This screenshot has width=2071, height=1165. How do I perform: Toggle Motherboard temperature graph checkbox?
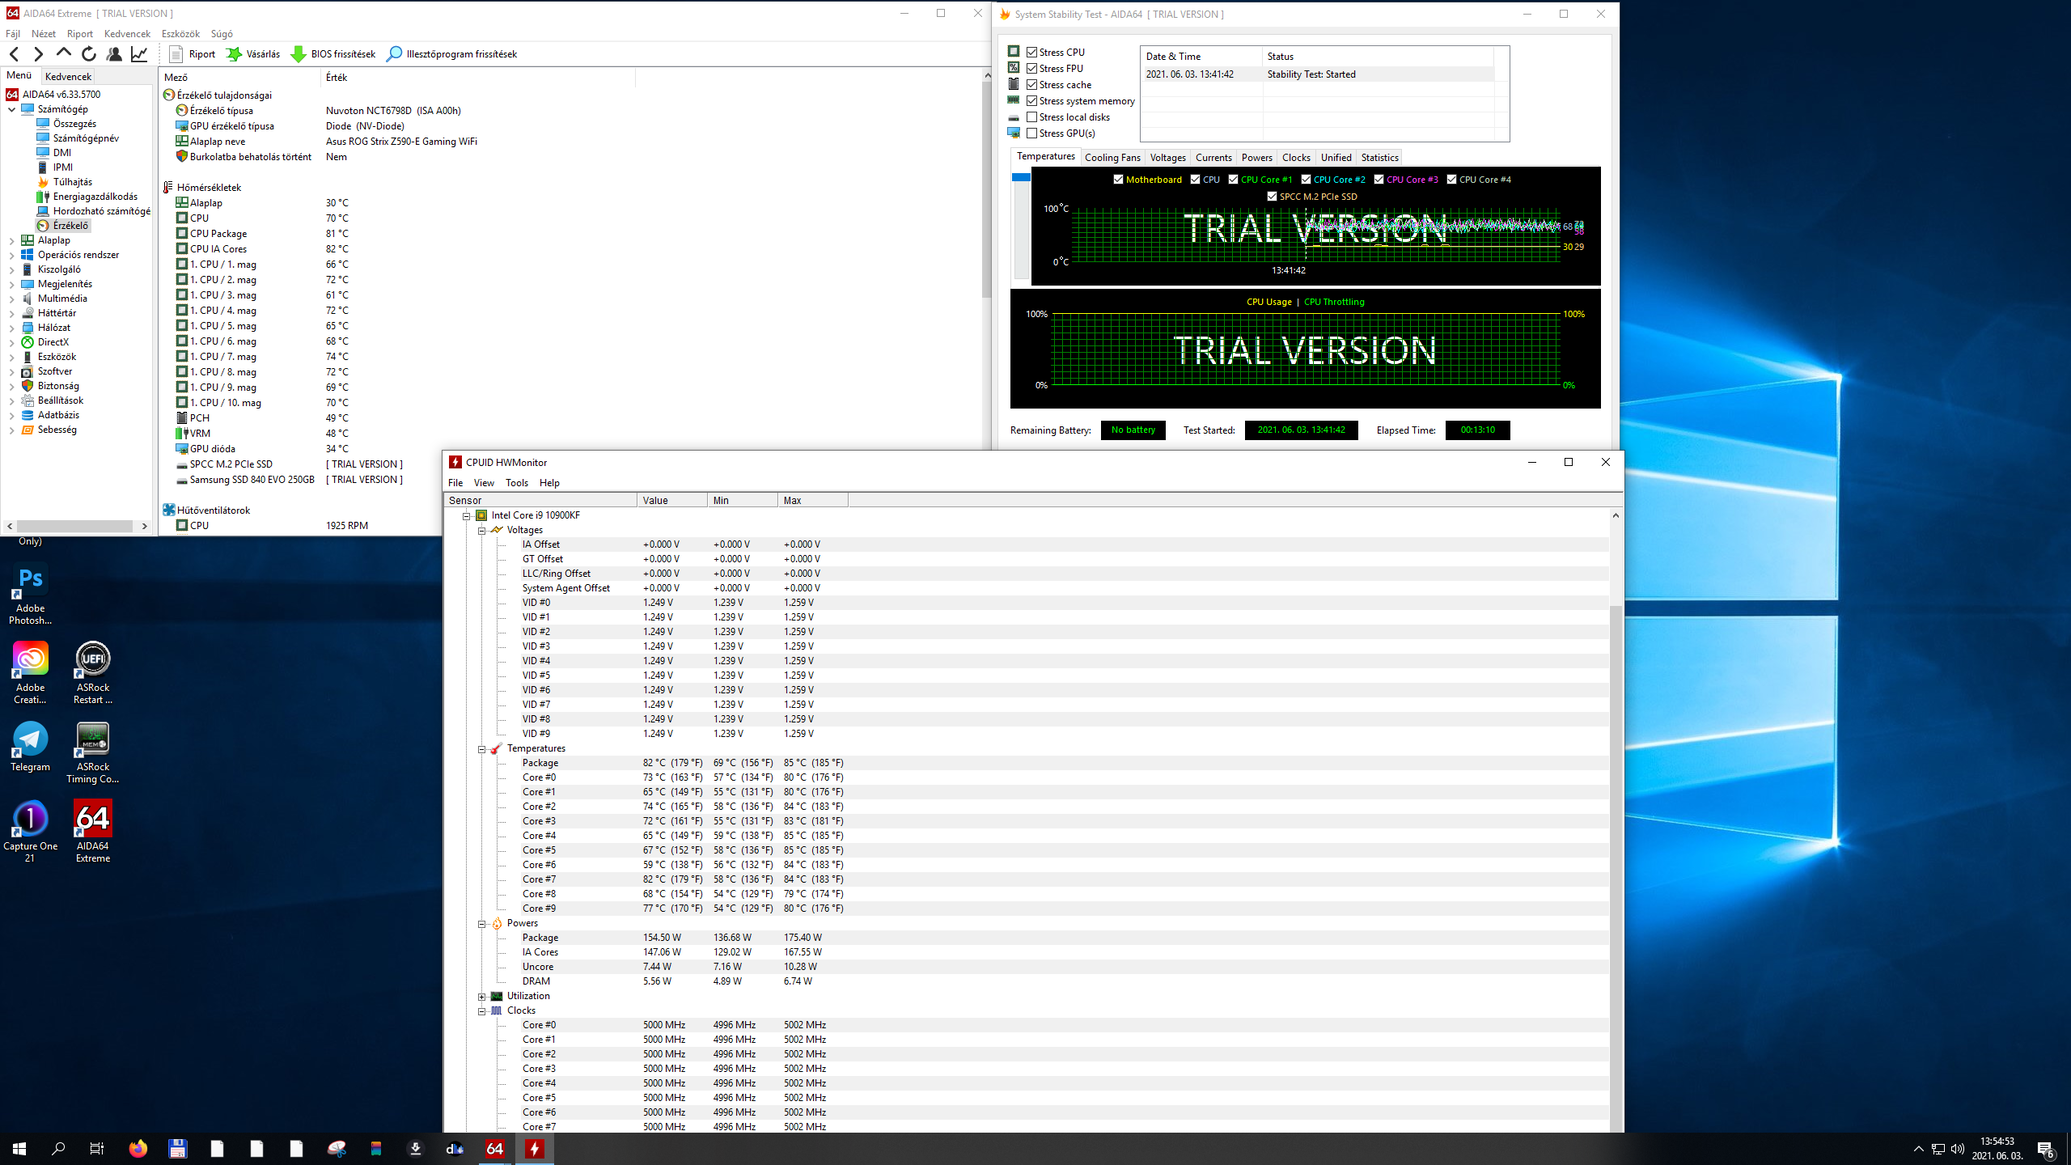point(1118,180)
